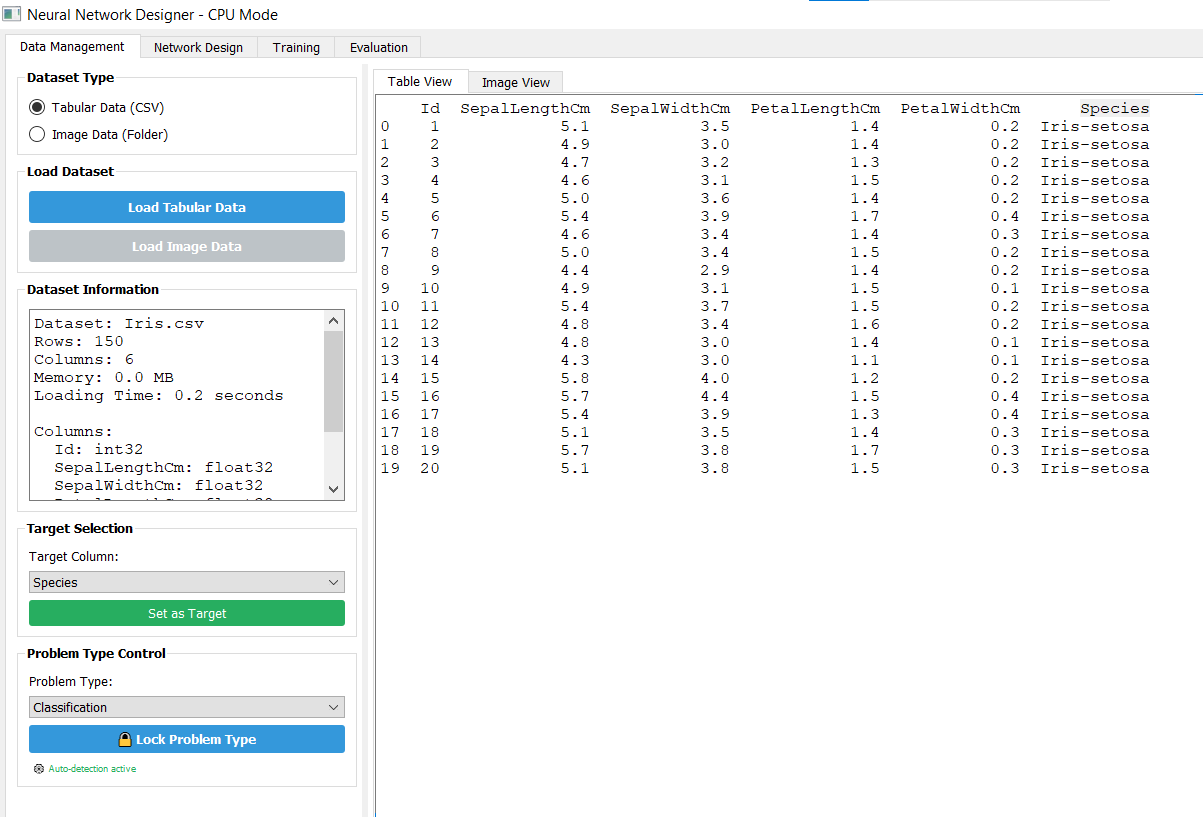Click the application icon in the title bar
This screenshot has height=817, width=1203.
point(12,14)
